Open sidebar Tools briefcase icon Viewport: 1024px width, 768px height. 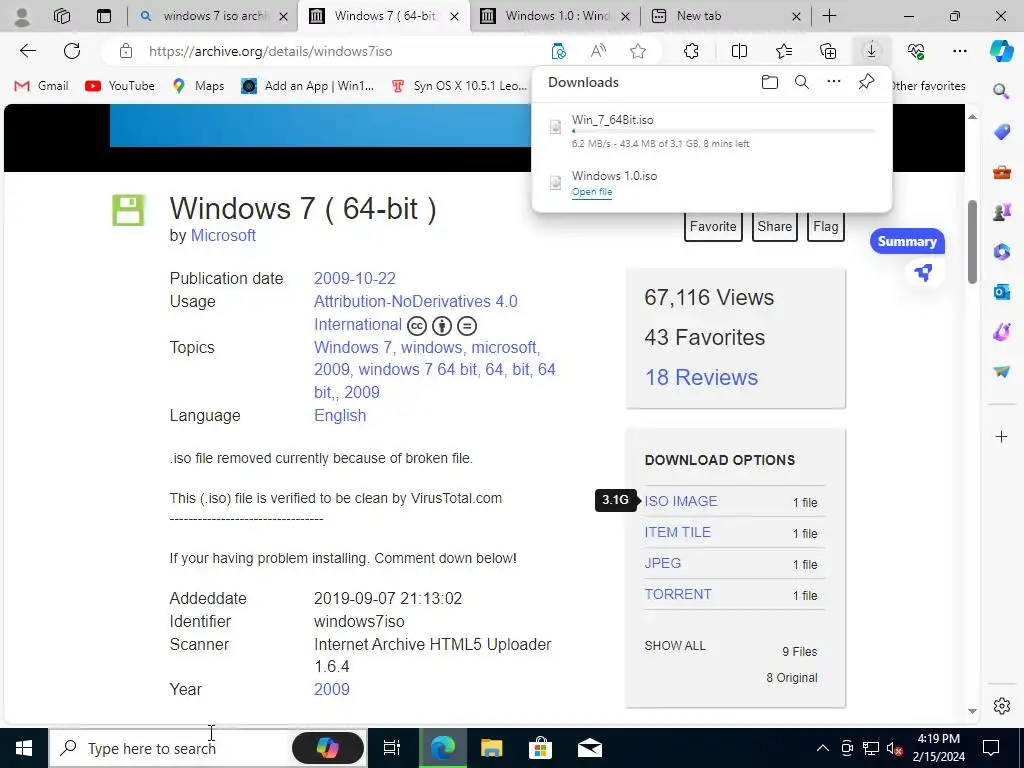click(1001, 172)
